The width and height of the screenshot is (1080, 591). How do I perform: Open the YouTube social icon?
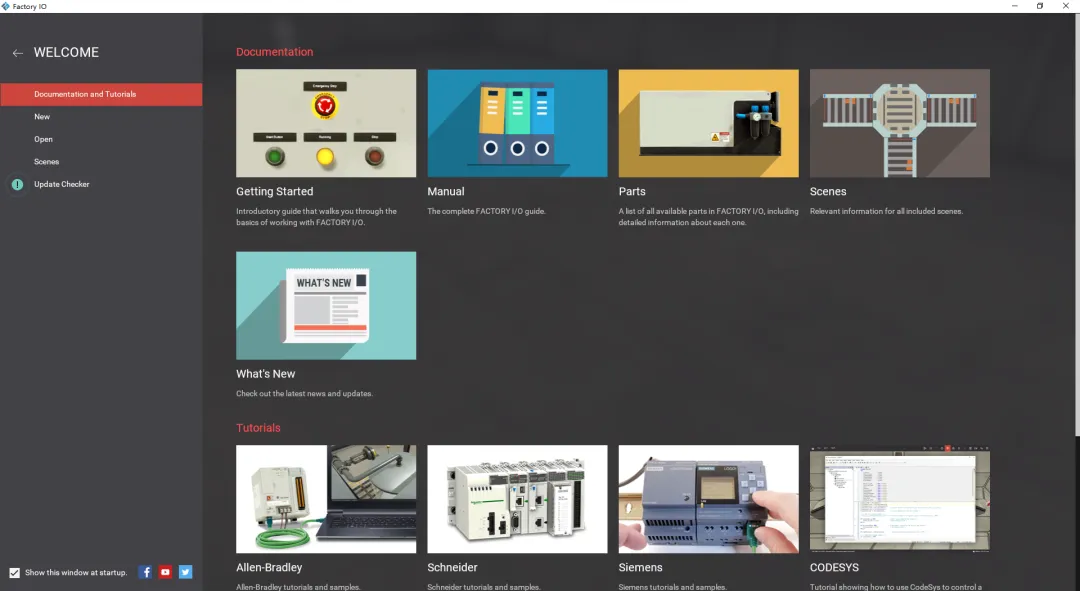tap(165, 572)
